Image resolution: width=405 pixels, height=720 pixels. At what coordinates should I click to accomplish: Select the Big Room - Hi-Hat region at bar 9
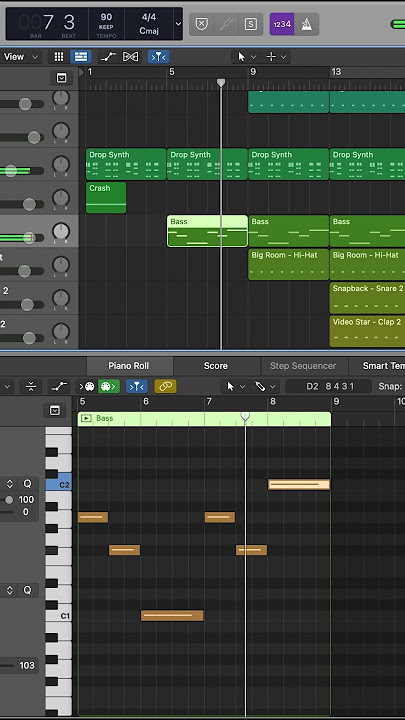coord(288,264)
